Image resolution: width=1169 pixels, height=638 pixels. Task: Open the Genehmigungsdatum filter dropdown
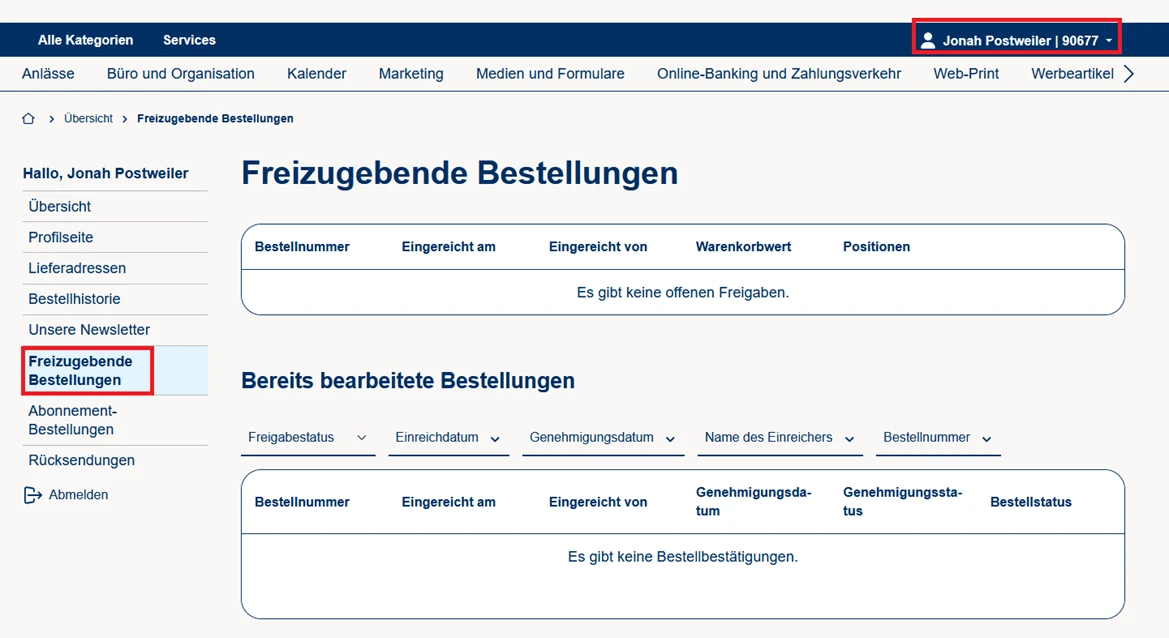[x=602, y=438]
